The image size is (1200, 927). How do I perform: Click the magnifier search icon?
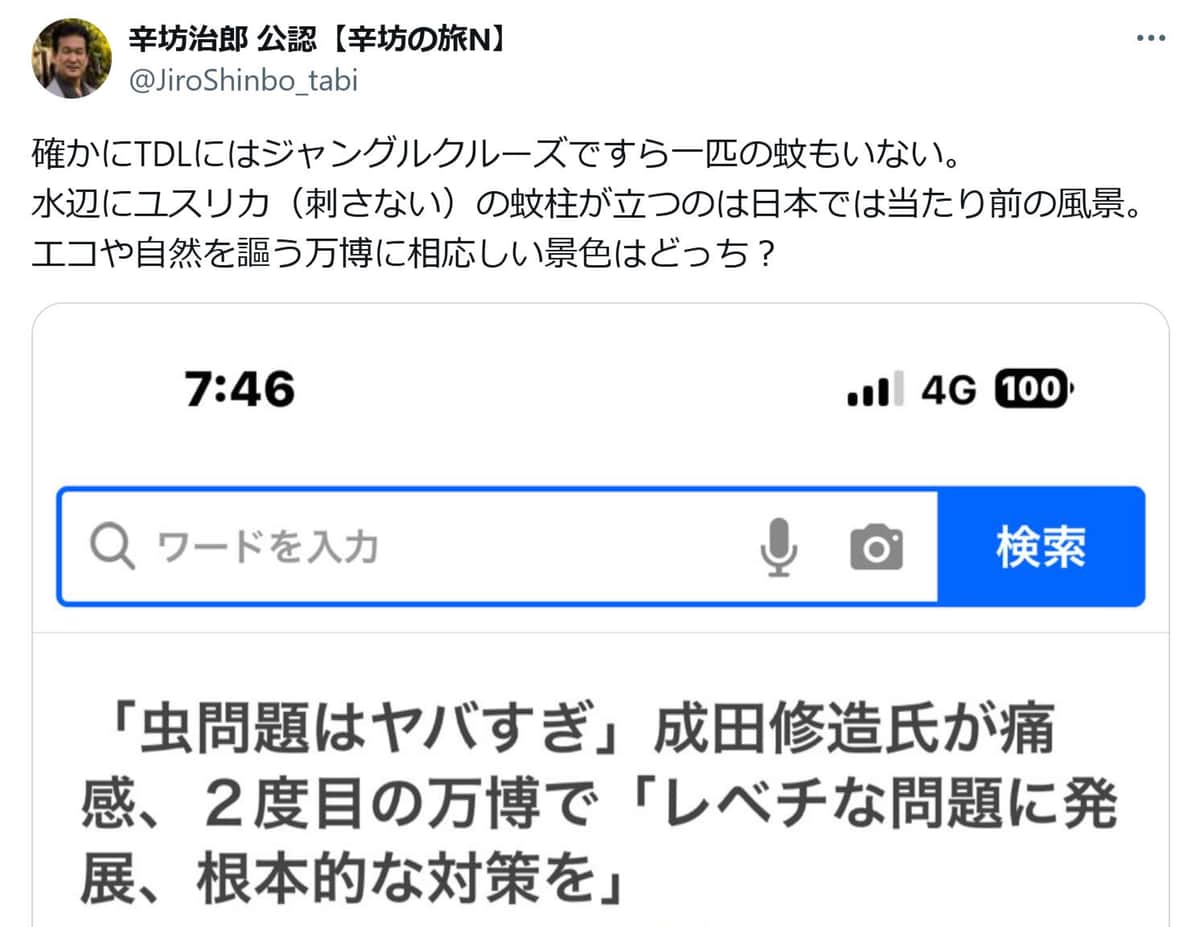click(x=111, y=547)
